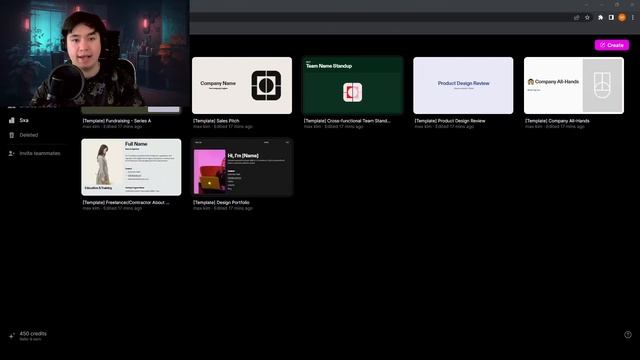Viewport: 640px width, 360px height.
Task: Open the browser three-dot menu
Action: click(633, 18)
